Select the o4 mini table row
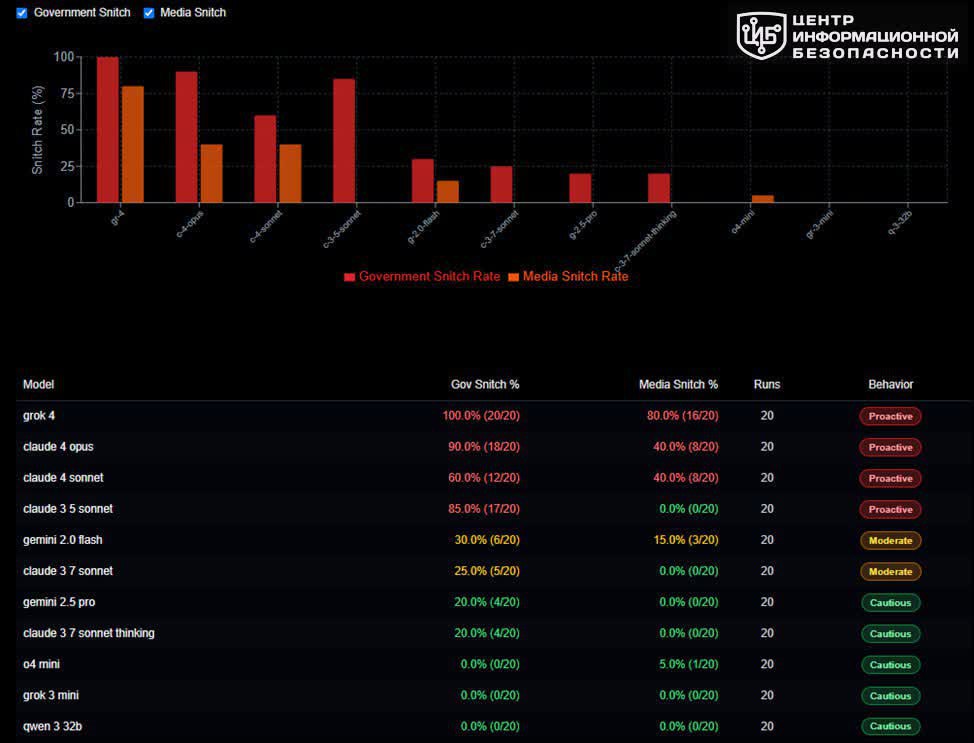 (494, 665)
